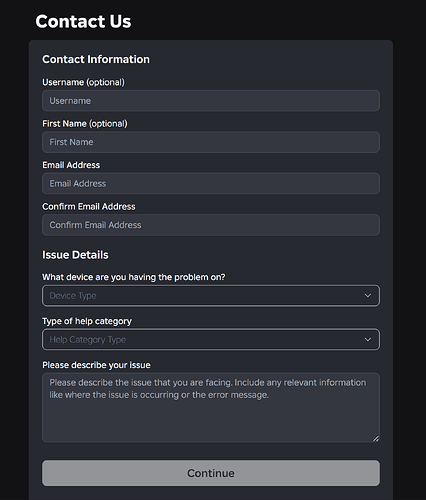
Task: Click the "Confirm Email Address" label text
Action: coord(89,207)
